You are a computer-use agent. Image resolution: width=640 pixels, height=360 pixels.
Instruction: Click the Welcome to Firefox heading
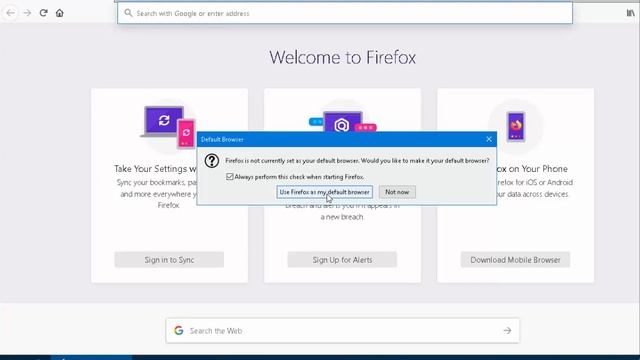click(342, 57)
